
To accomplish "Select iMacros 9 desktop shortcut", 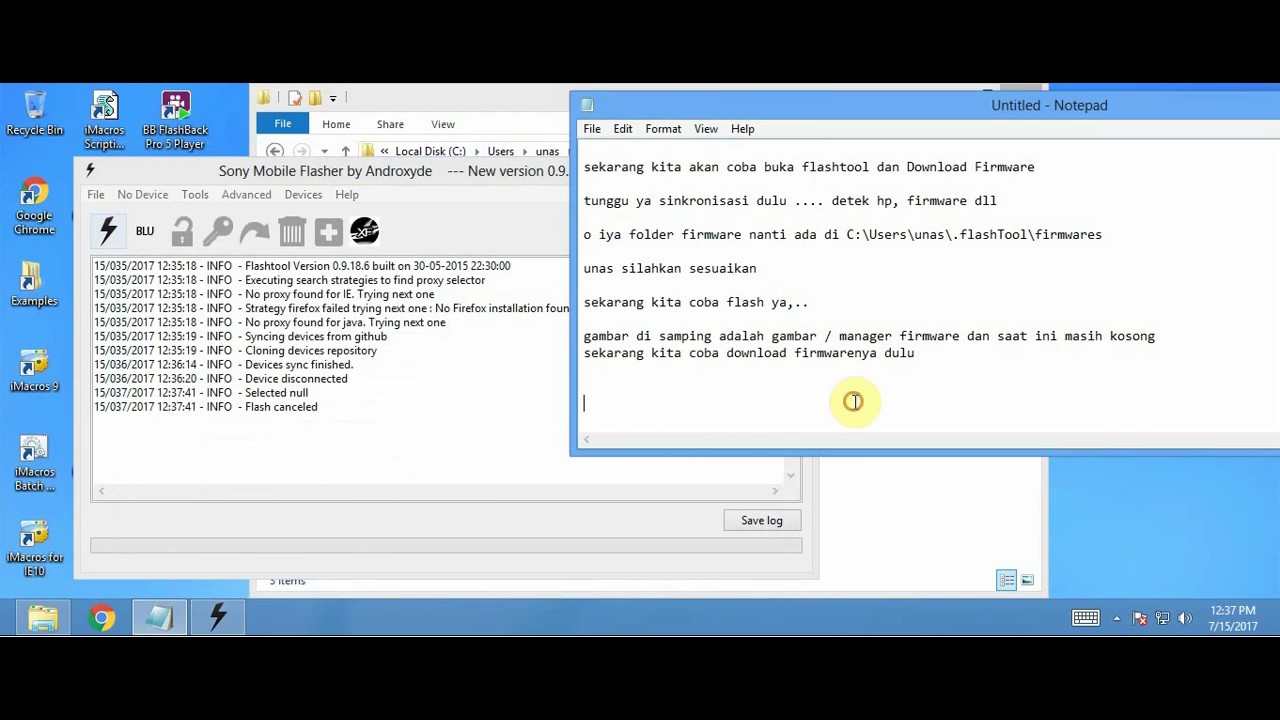I will point(34,370).
